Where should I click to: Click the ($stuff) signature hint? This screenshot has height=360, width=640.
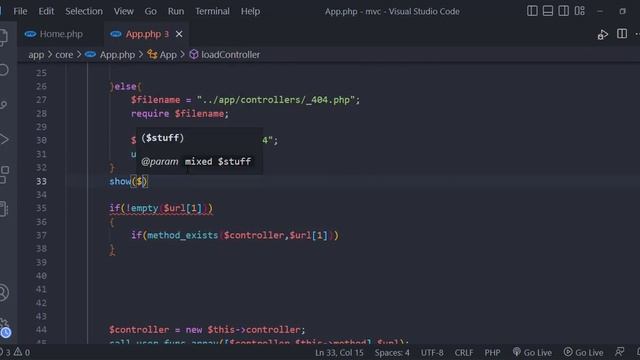coord(162,138)
